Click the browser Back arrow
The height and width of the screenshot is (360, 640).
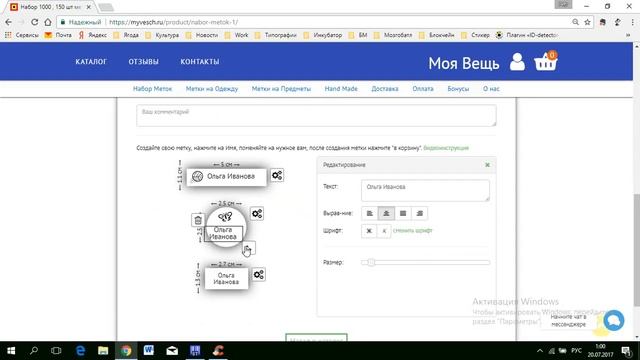[x=9, y=22]
